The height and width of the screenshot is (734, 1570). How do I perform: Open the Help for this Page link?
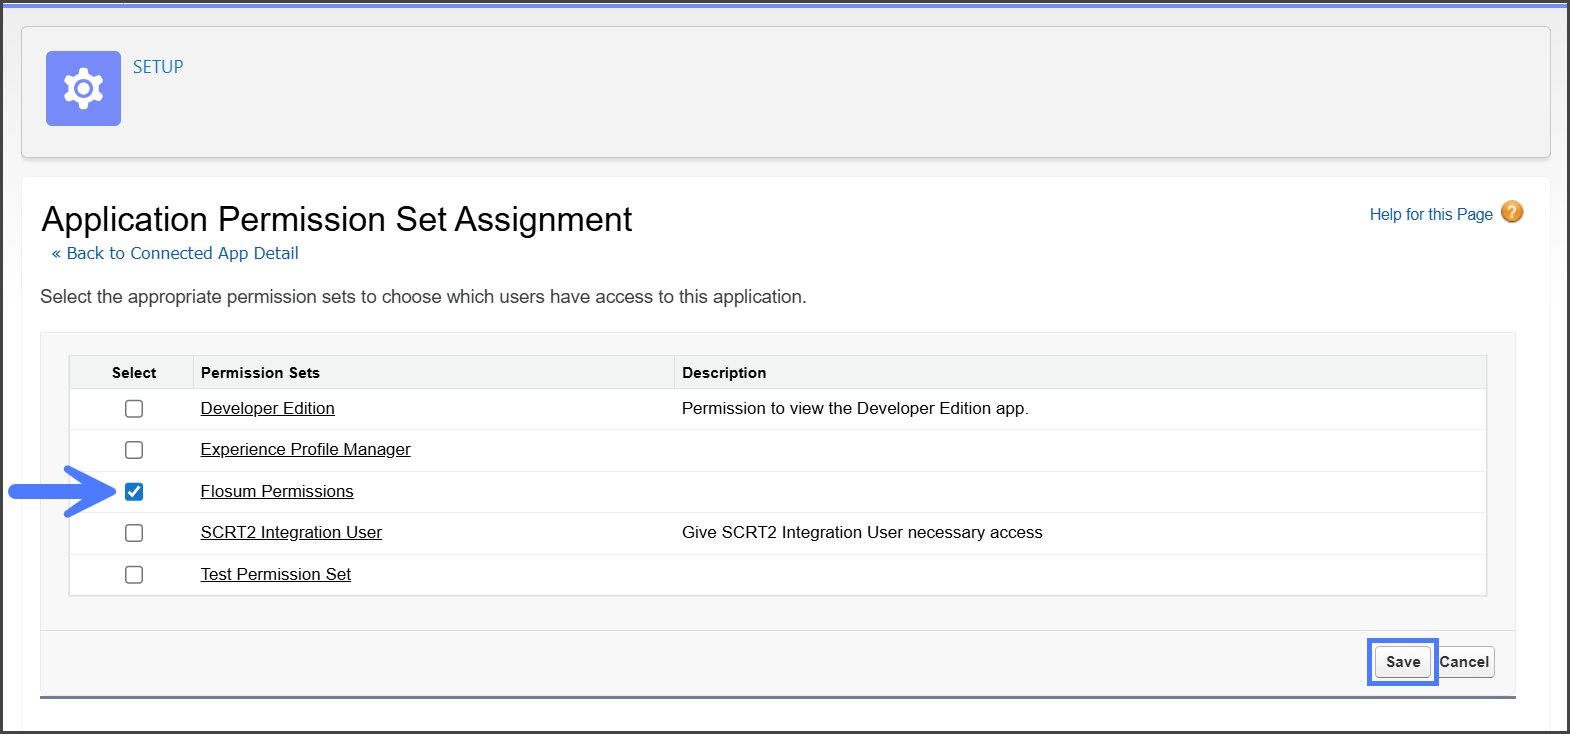(x=1430, y=214)
